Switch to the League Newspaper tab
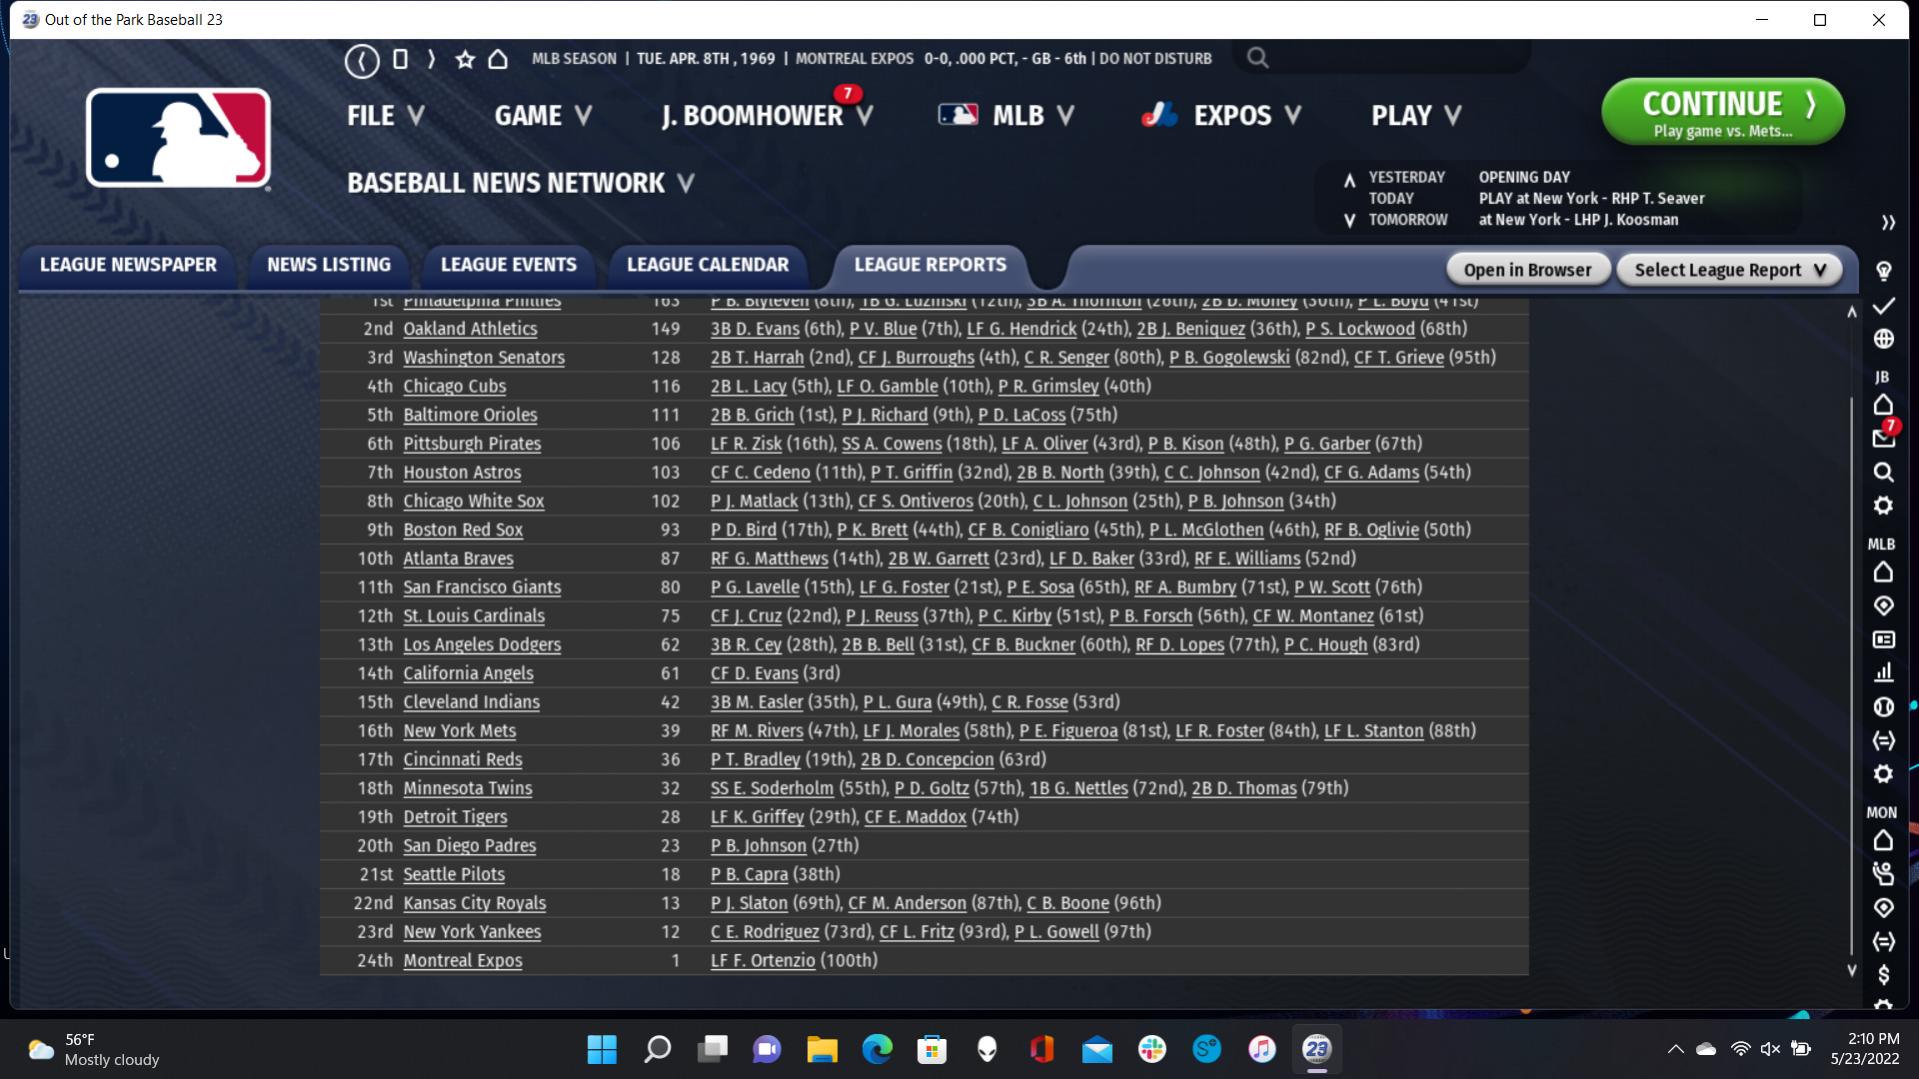Image resolution: width=1919 pixels, height=1079 pixels. pos(128,265)
